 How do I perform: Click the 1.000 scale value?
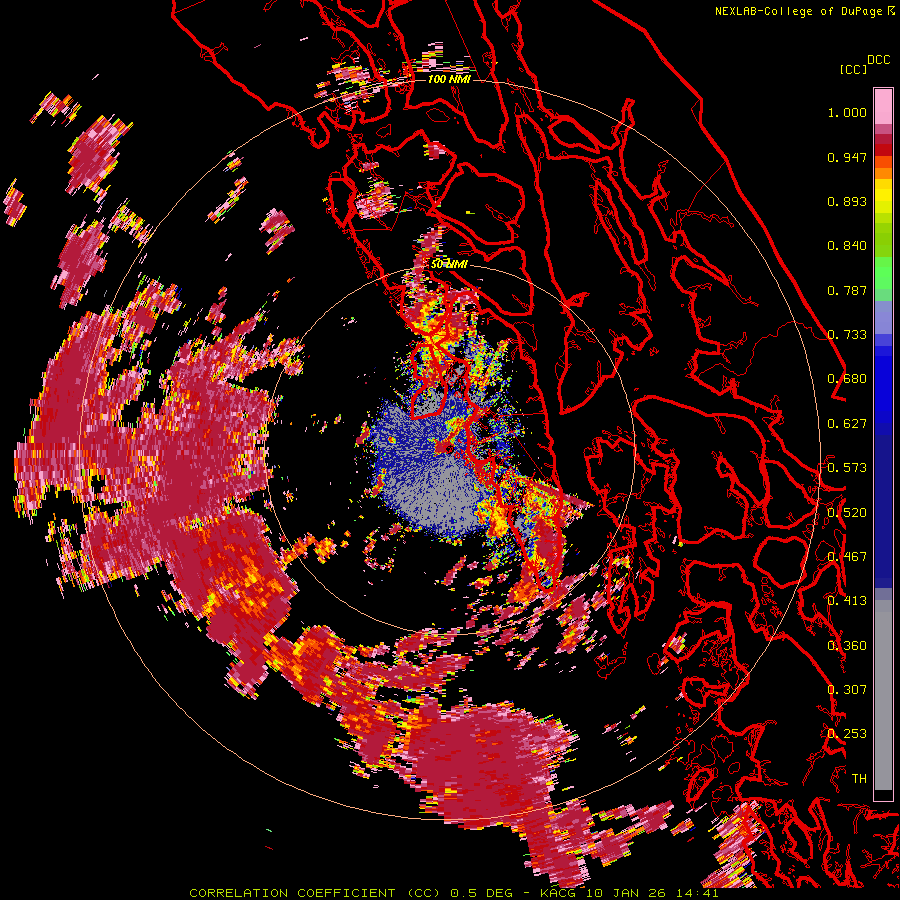[x=847, y=112]
